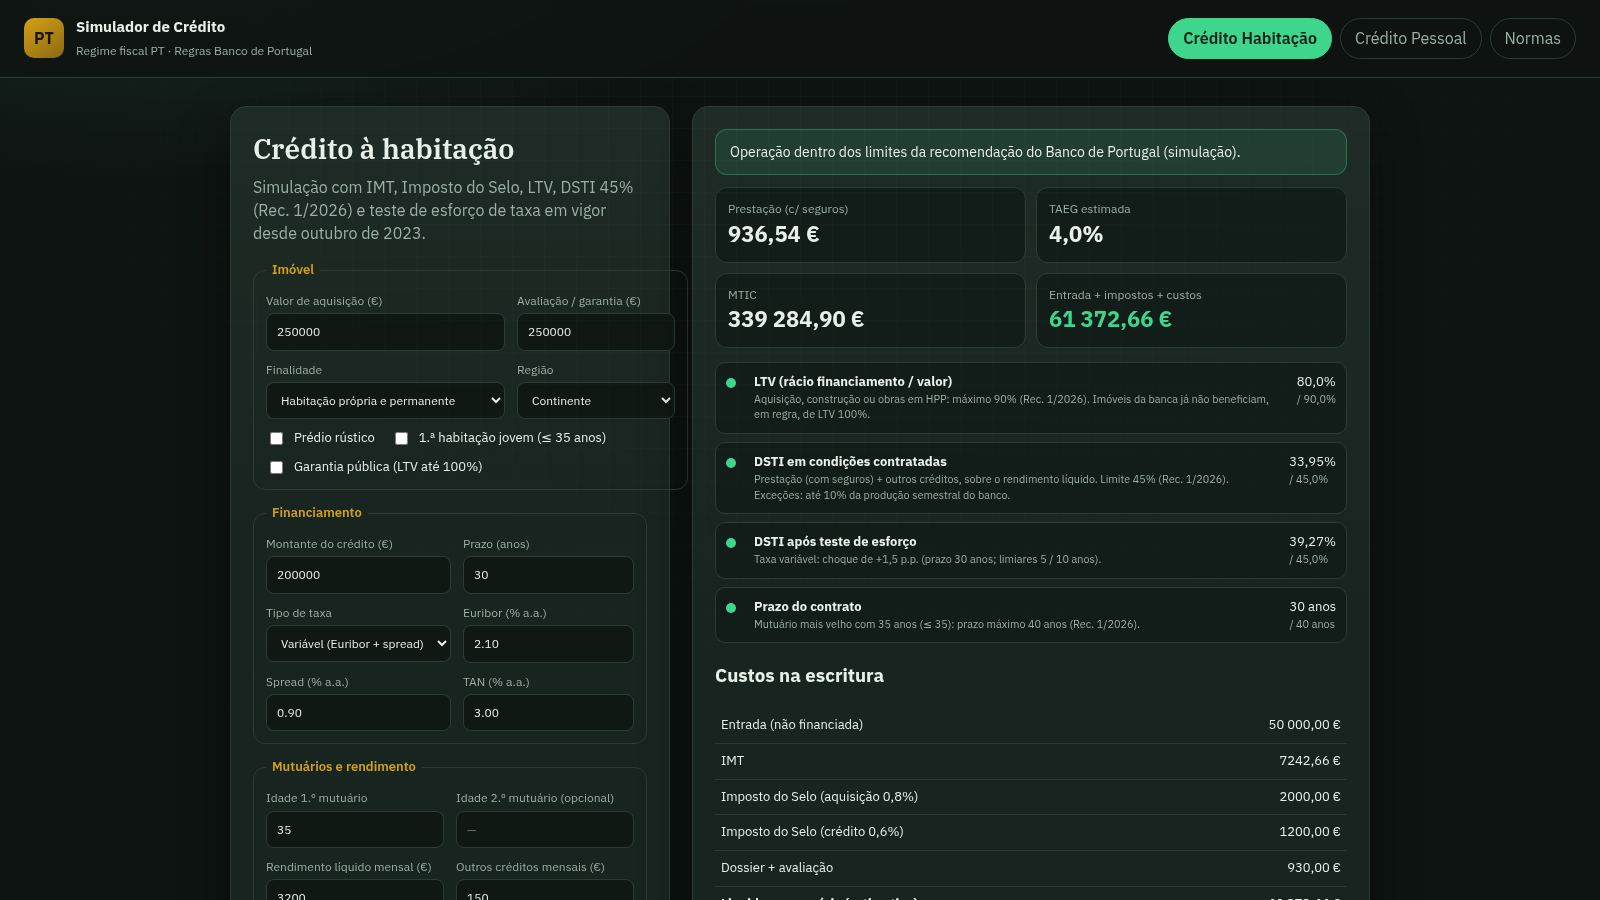
Task: Click the Banco de Portugal notice banner
Action: click(x=1031, y=152)
